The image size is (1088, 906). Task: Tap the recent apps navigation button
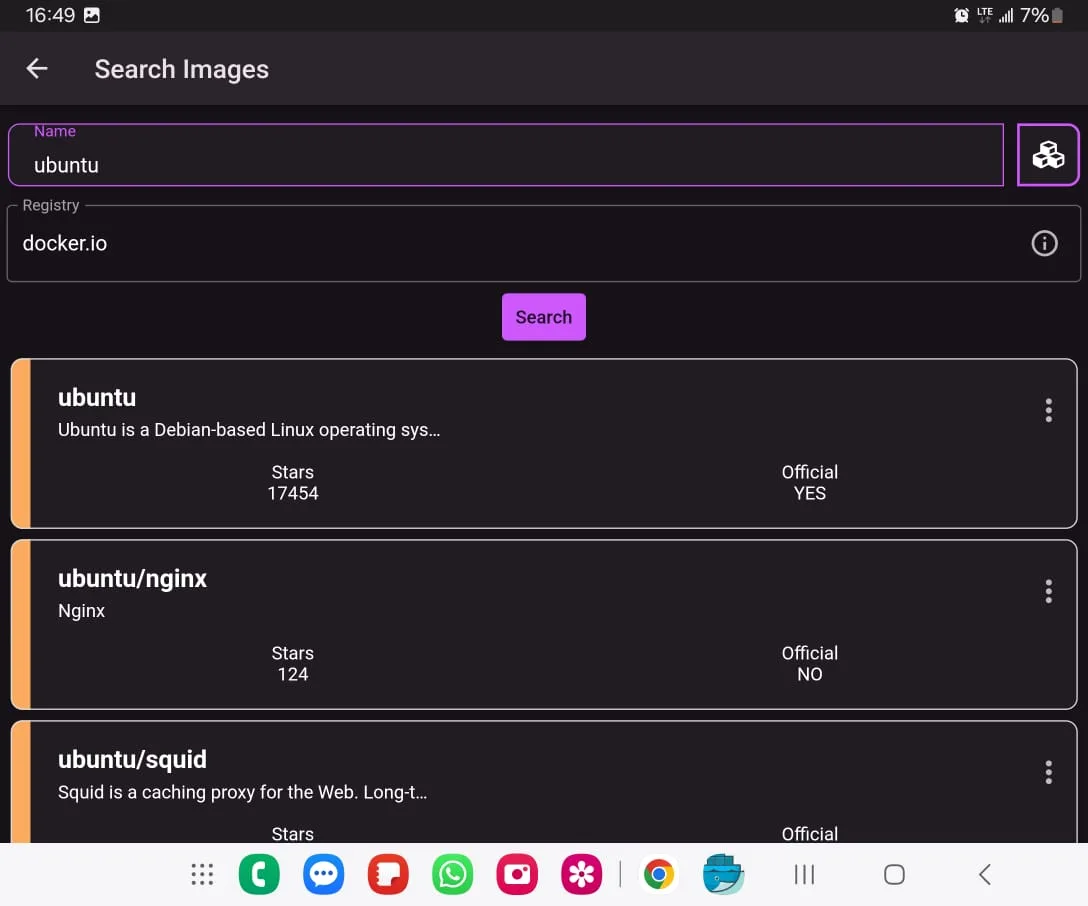[804, 874]
